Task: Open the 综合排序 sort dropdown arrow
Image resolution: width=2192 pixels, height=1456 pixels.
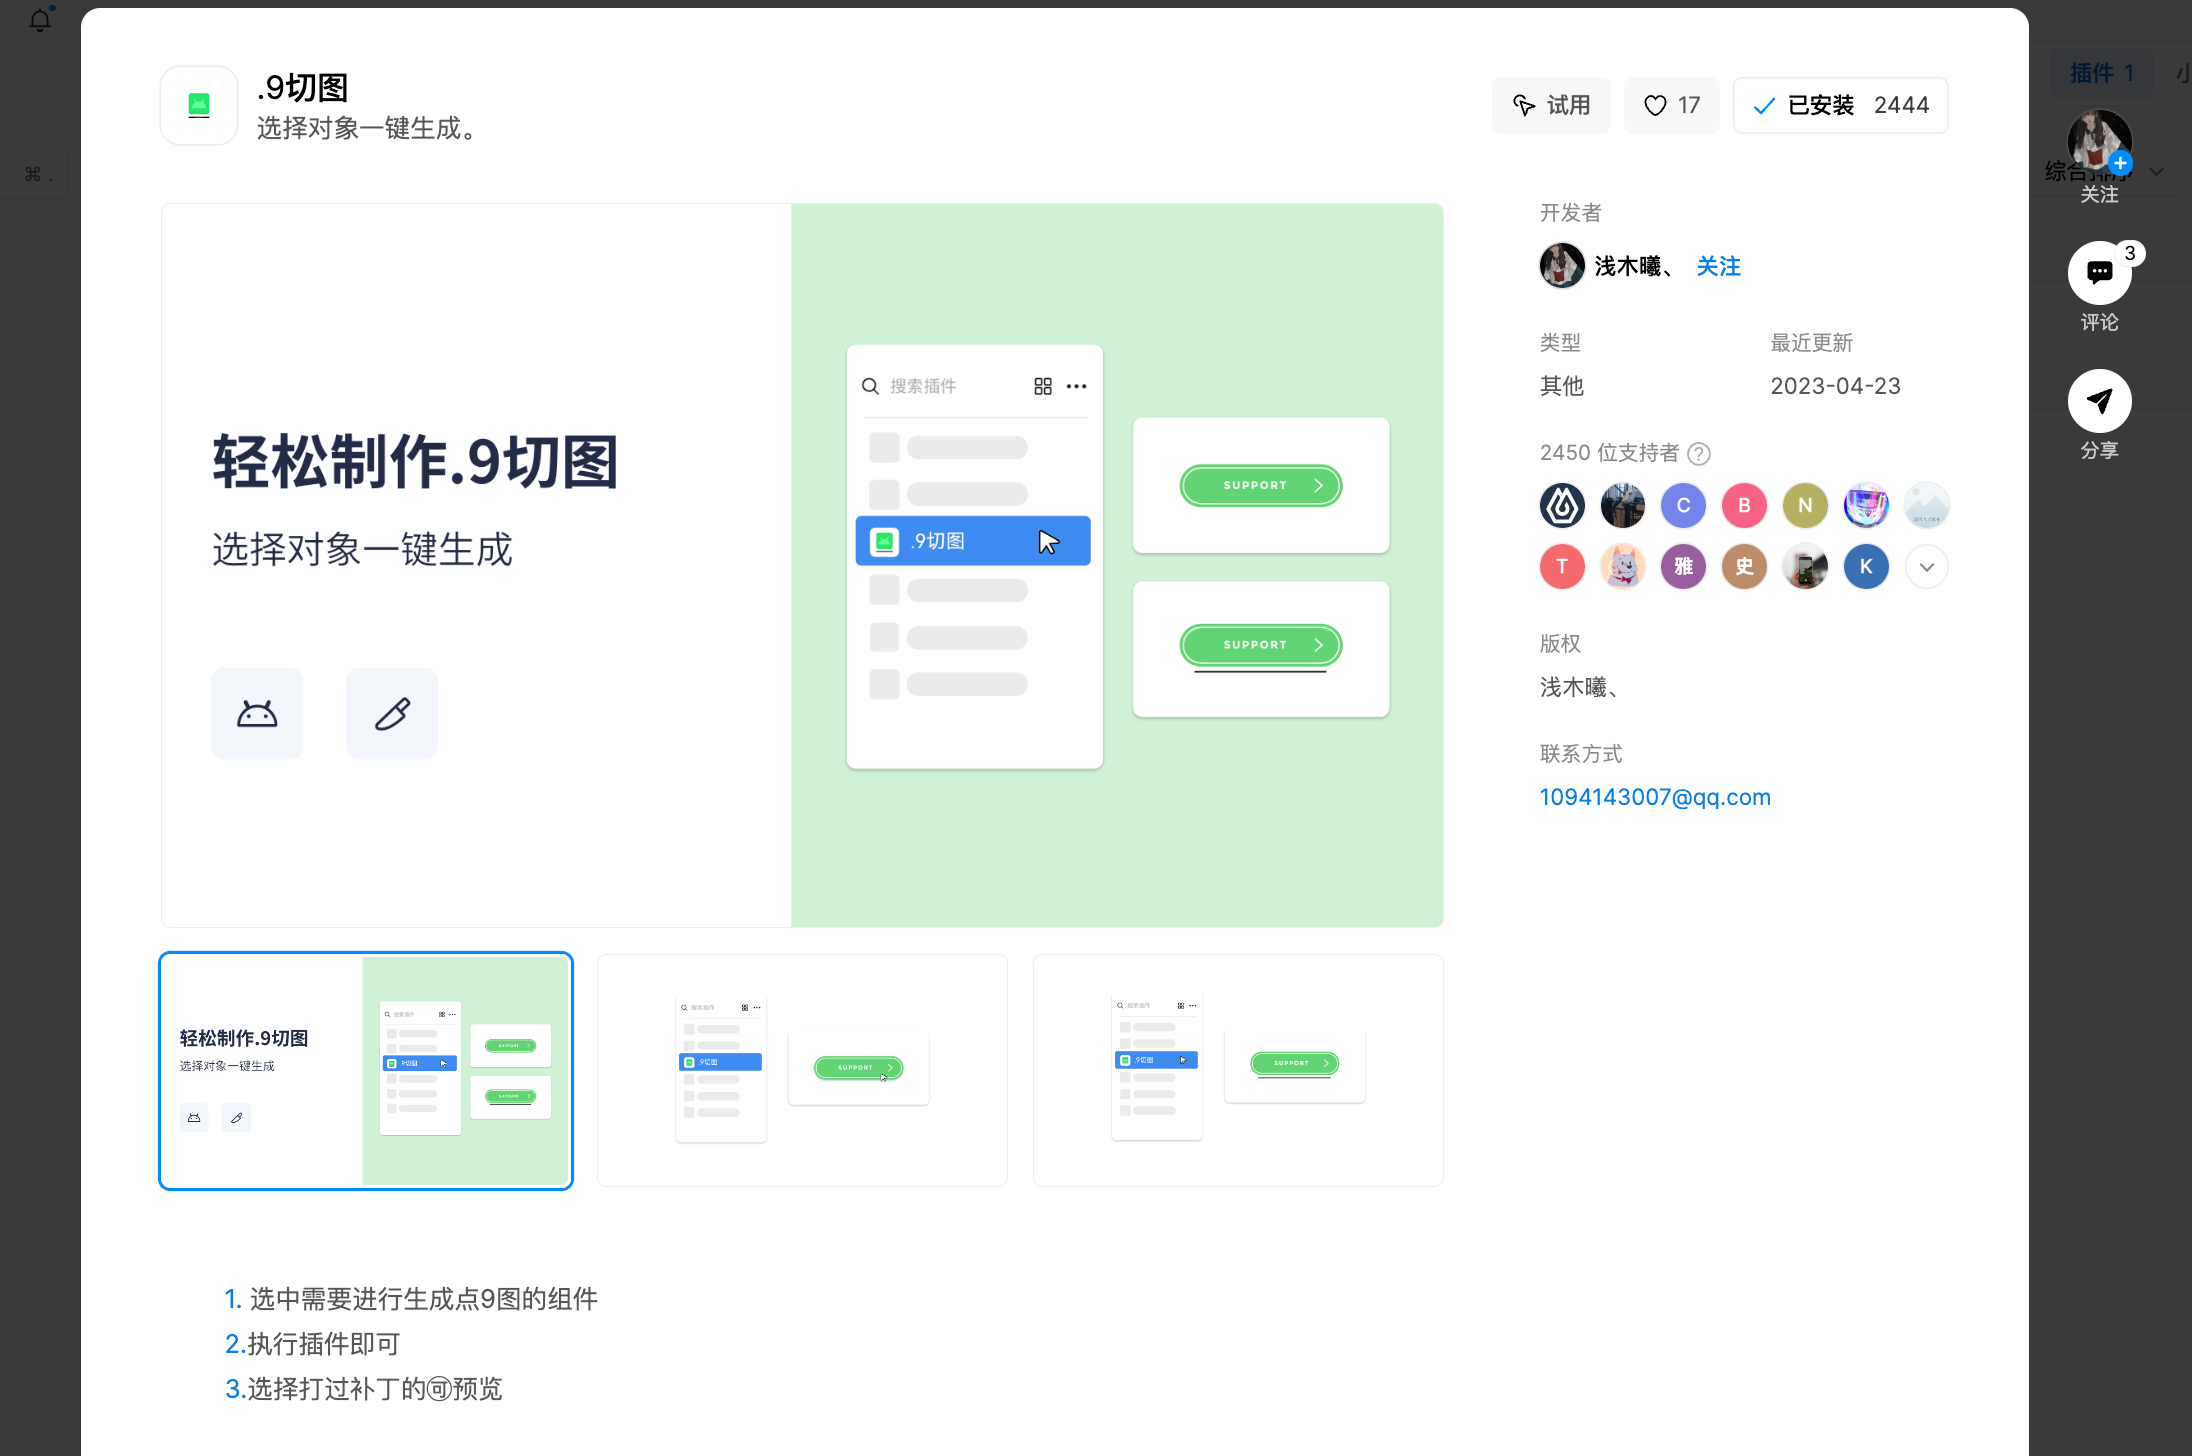Action: (2157, 172)
